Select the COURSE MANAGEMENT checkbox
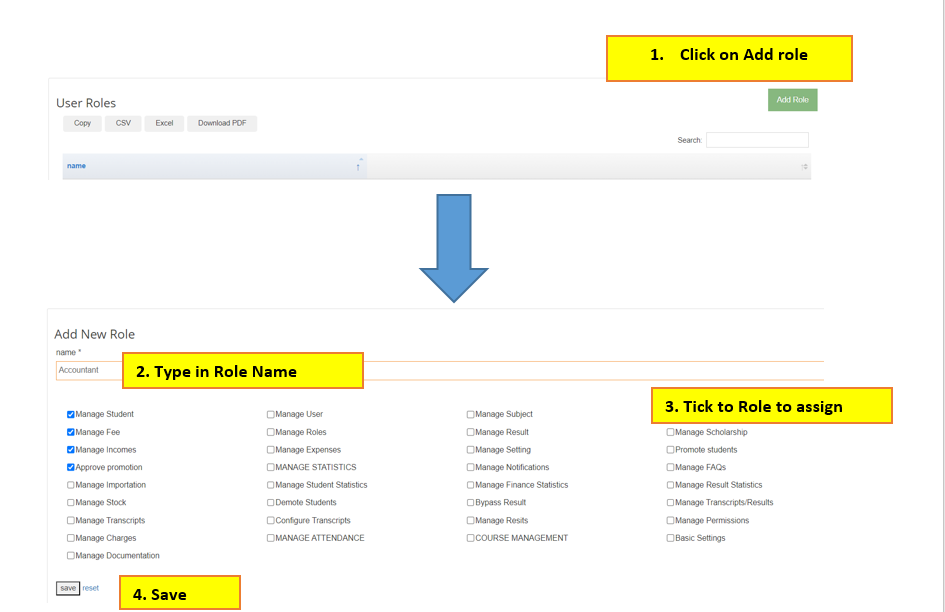 pos(471,538)
